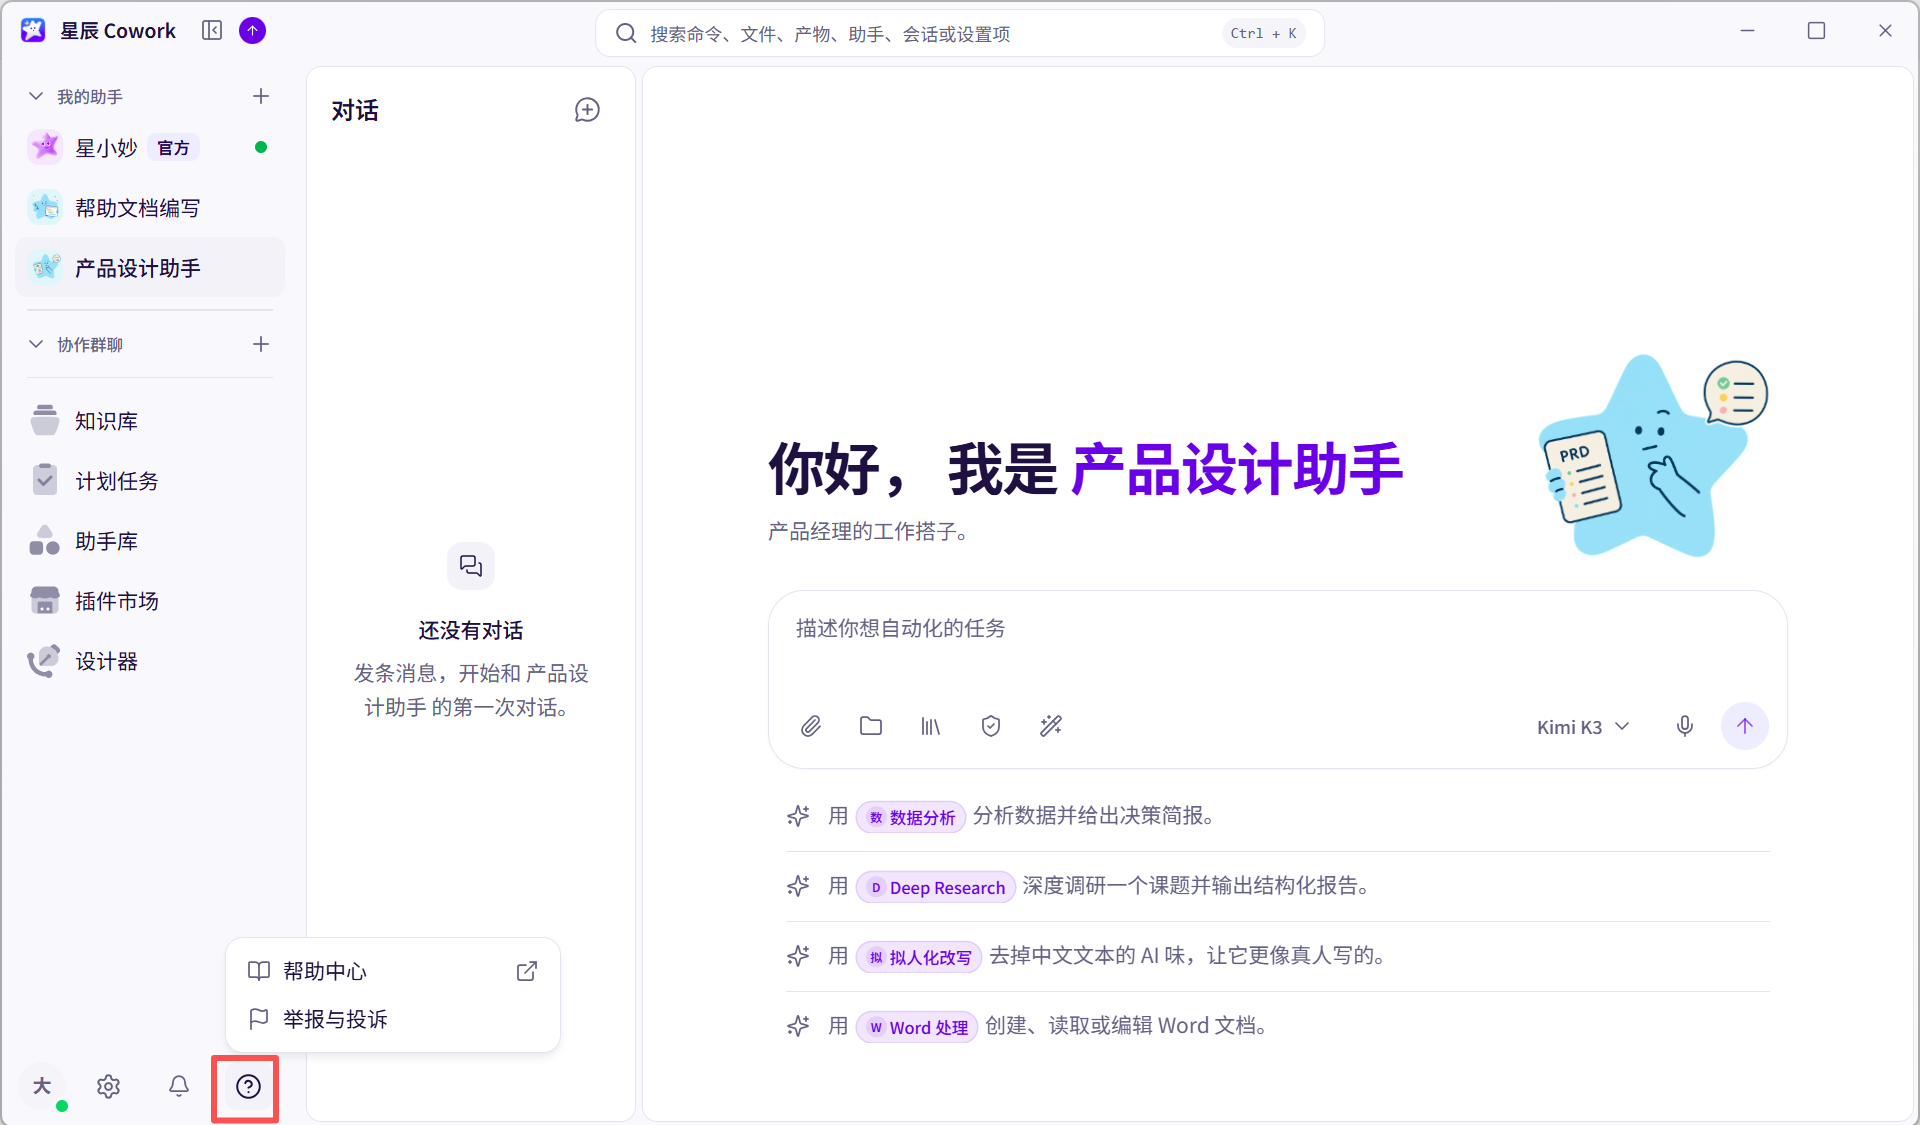Send message with the up arrow button
This screenshot has height=1125, width=1920.
1745,726
